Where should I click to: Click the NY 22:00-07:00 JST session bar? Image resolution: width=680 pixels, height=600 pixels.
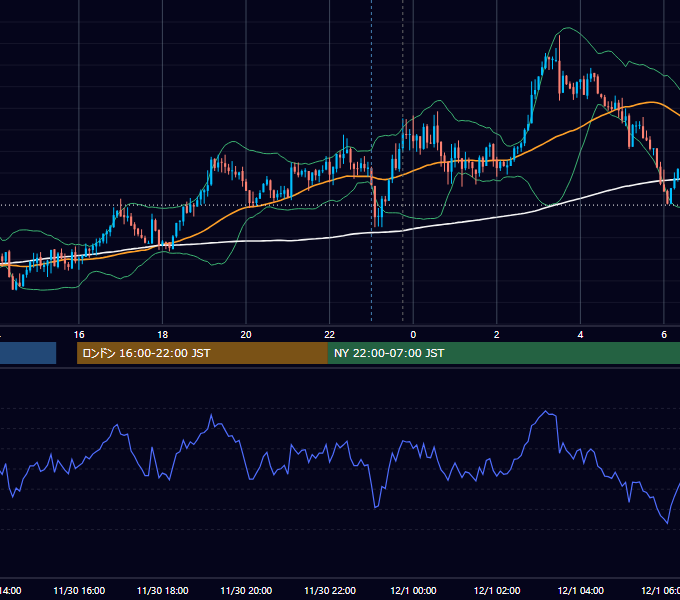click(x=503, y=353)
